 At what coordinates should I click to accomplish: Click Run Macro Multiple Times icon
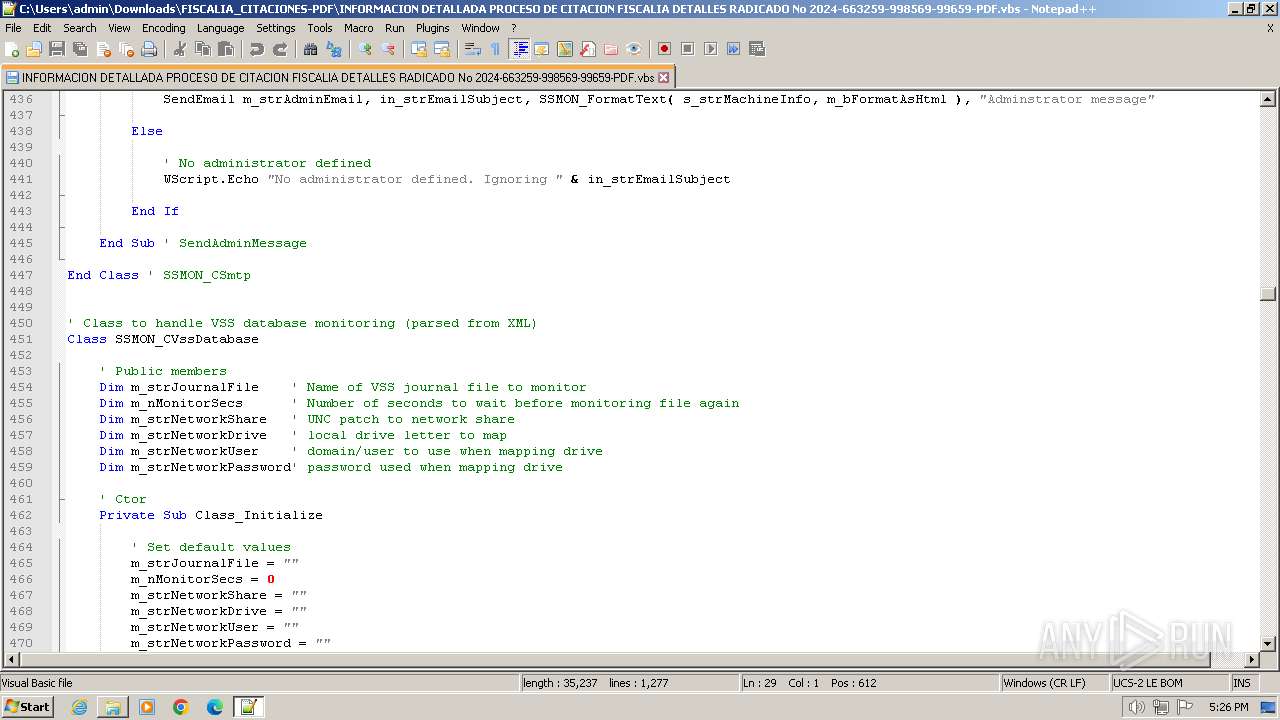pos(733,49)
